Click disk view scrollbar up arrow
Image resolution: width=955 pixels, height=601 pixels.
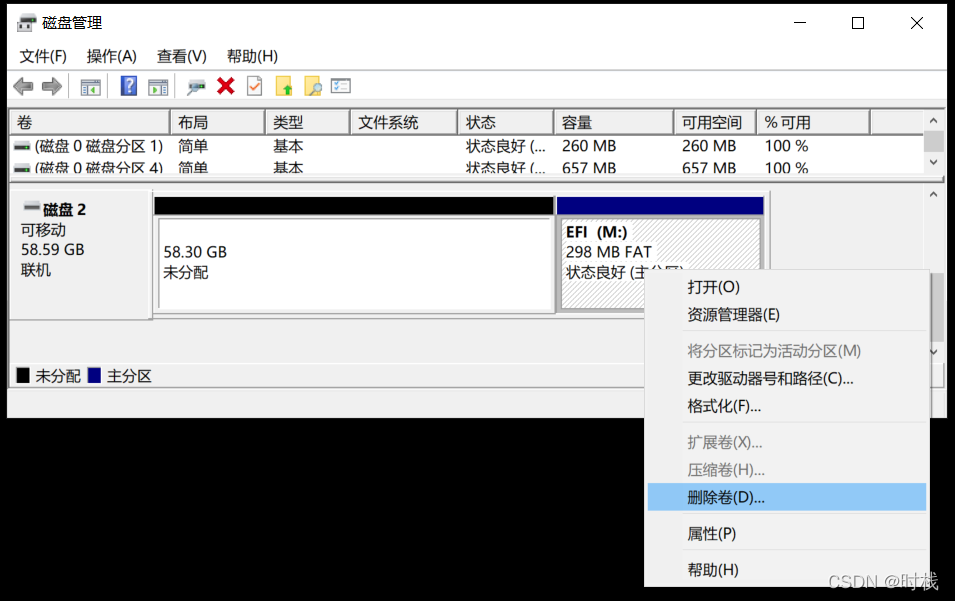coord(933,194)
